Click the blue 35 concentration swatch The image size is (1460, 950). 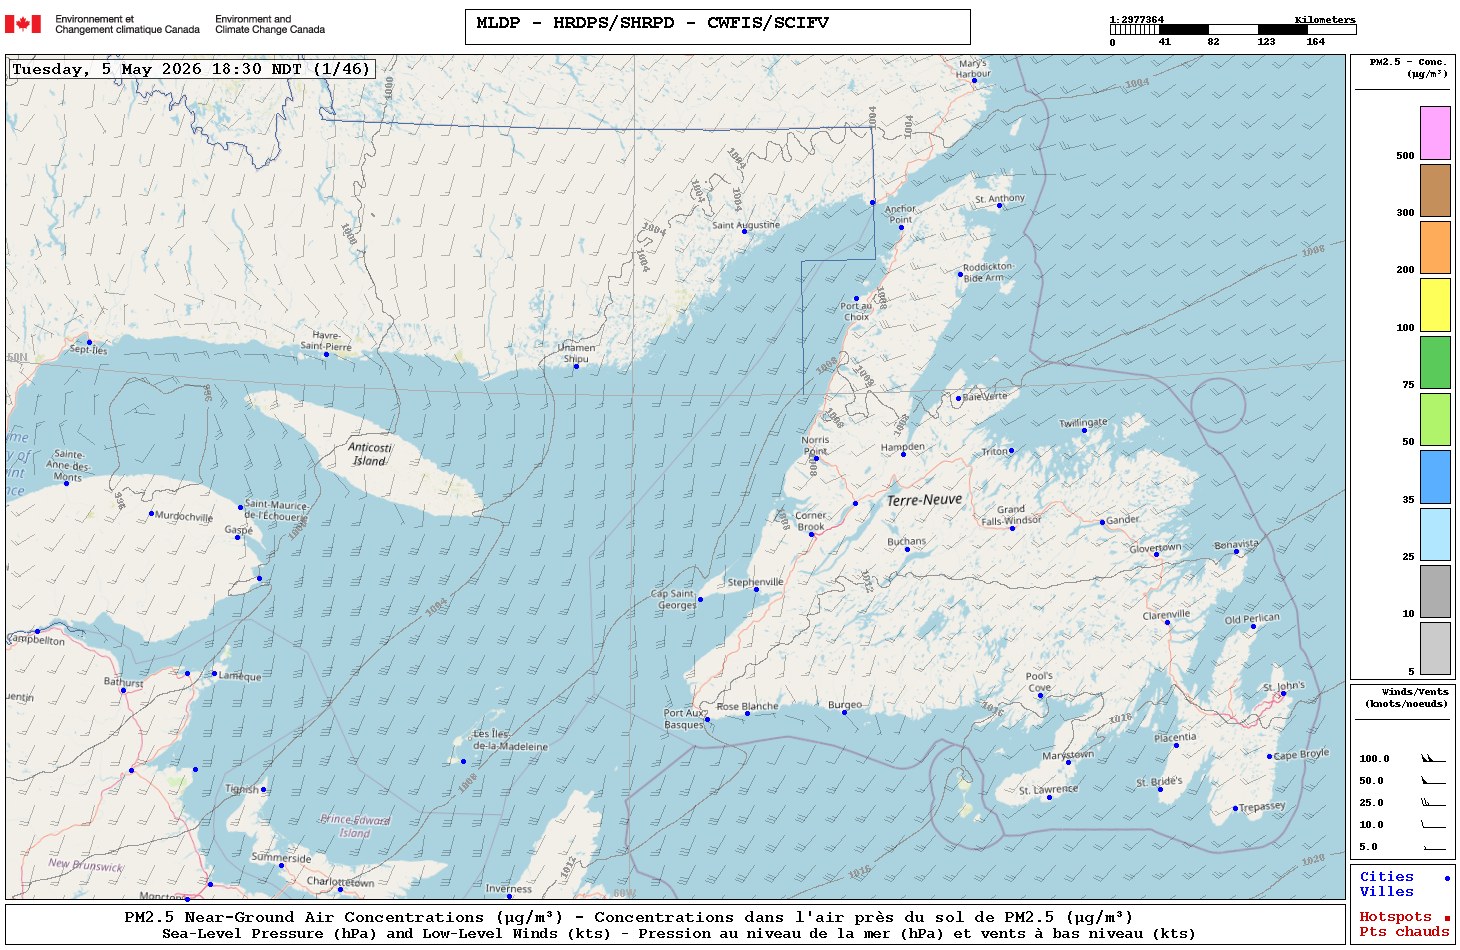pyautogui.click(x=1435, y=477)
